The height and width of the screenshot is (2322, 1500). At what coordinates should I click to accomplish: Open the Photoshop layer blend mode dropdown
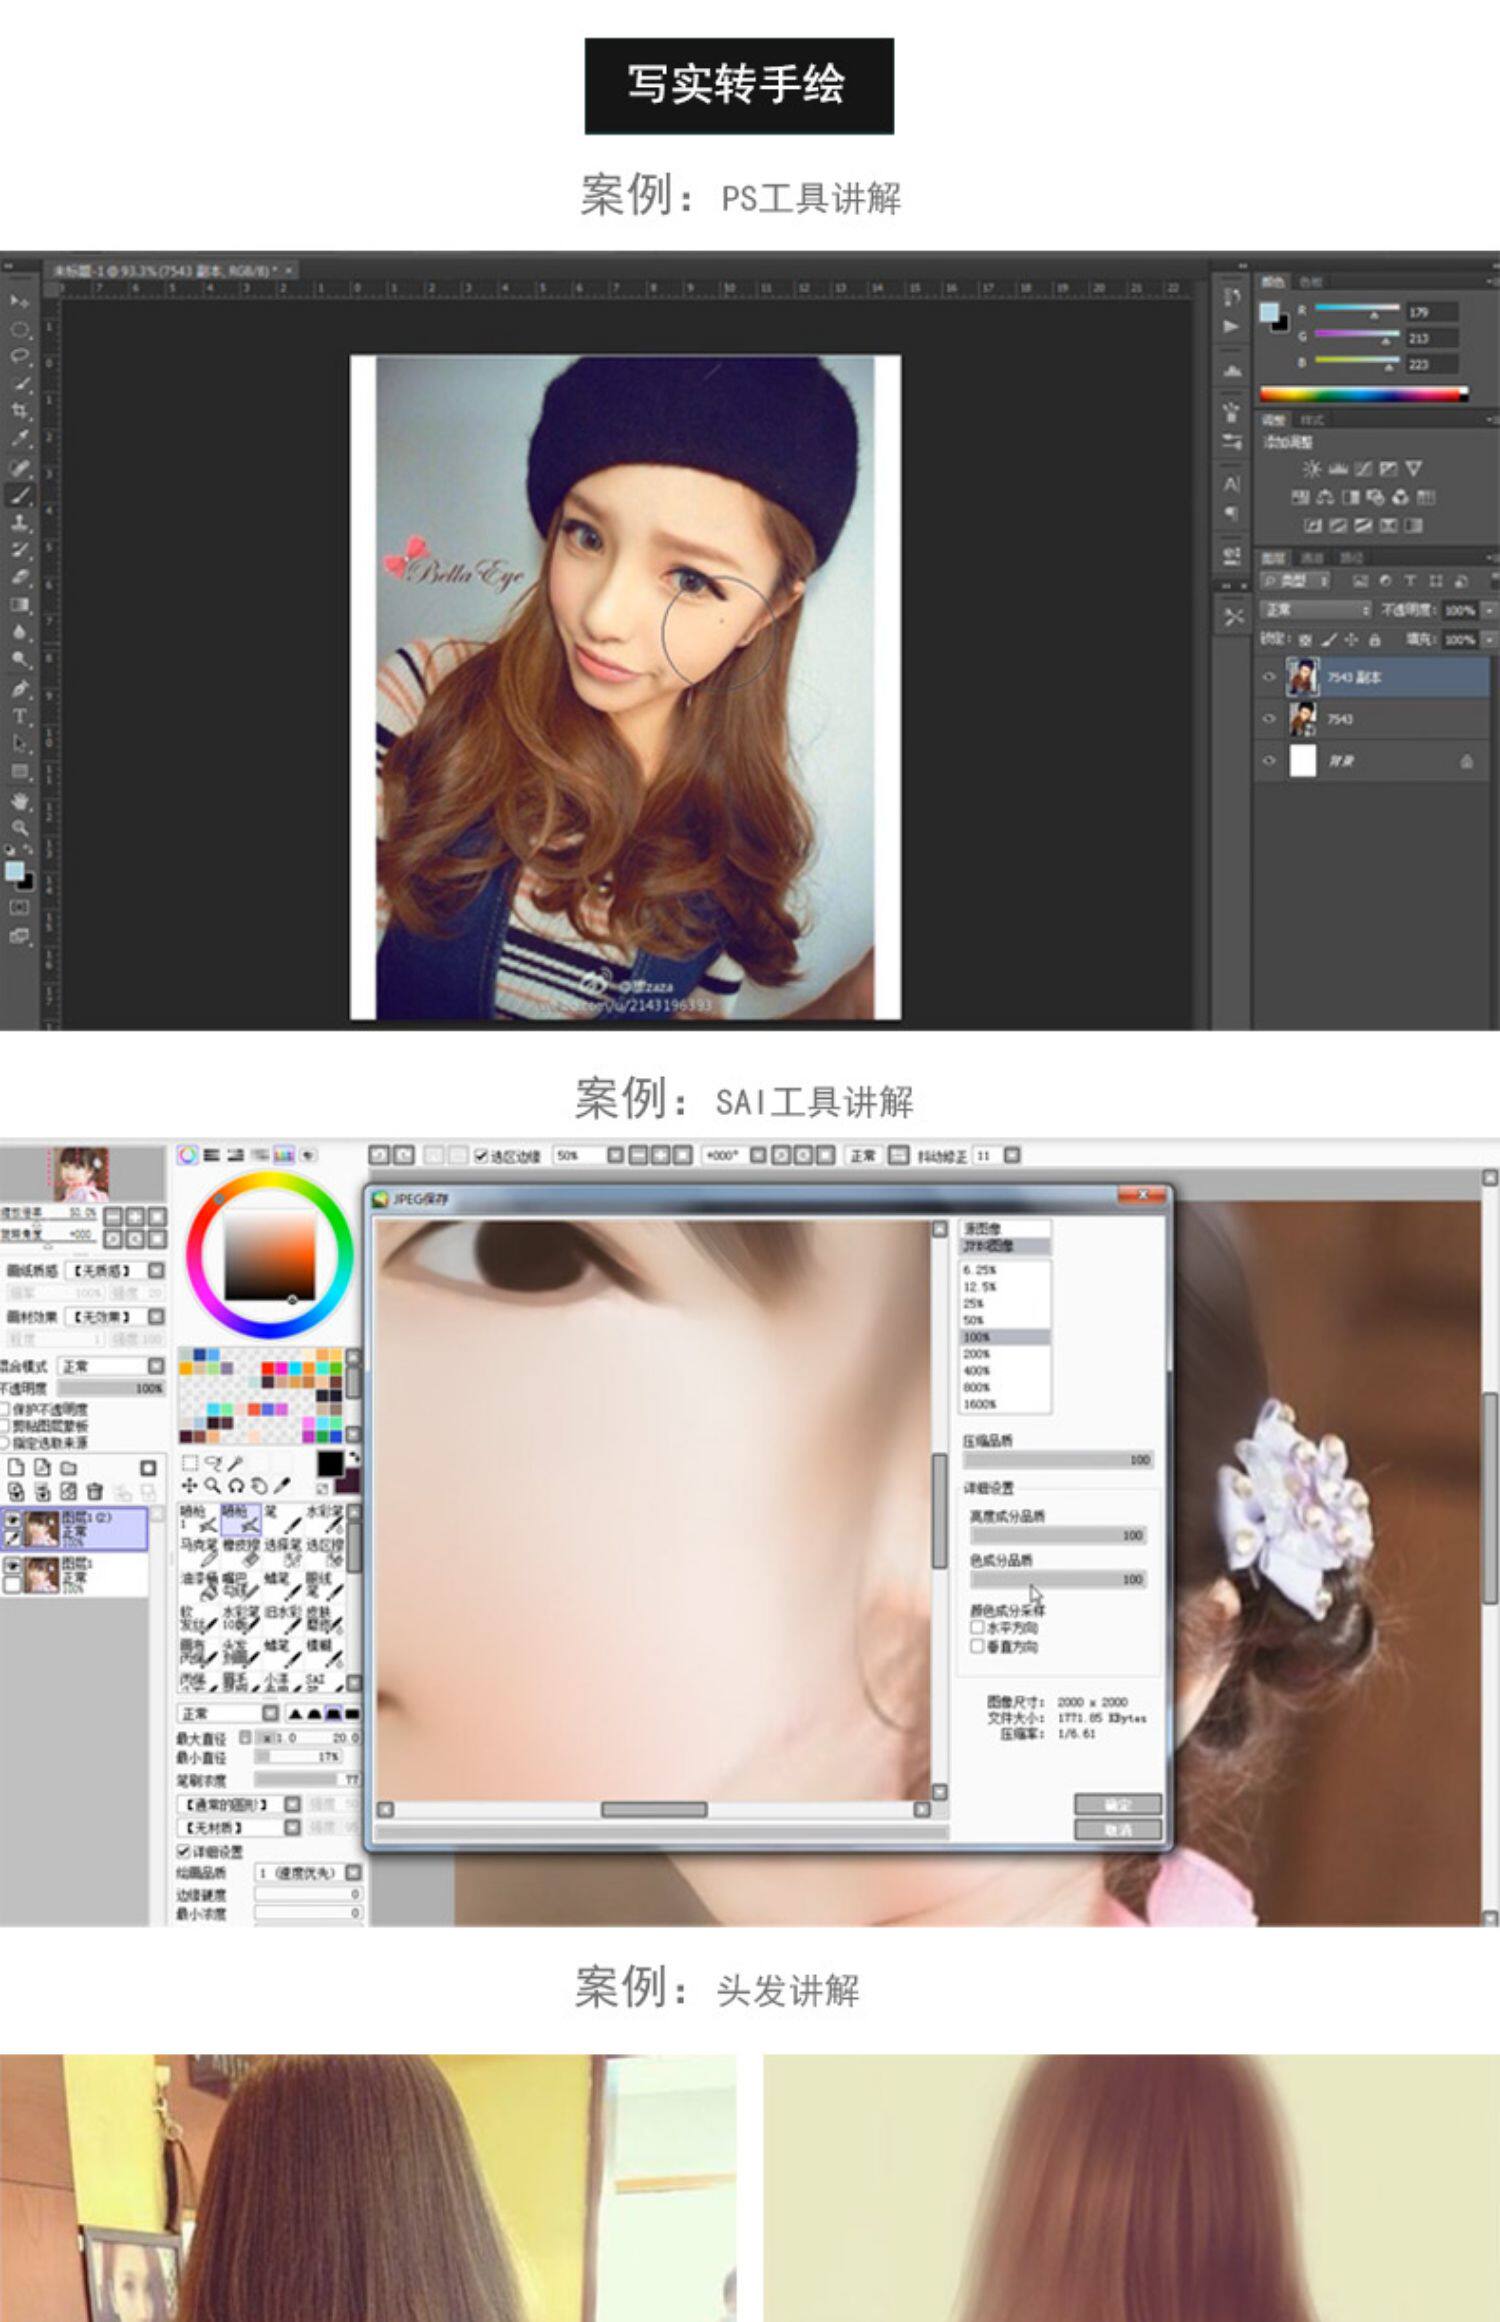tap(1316, 609)
